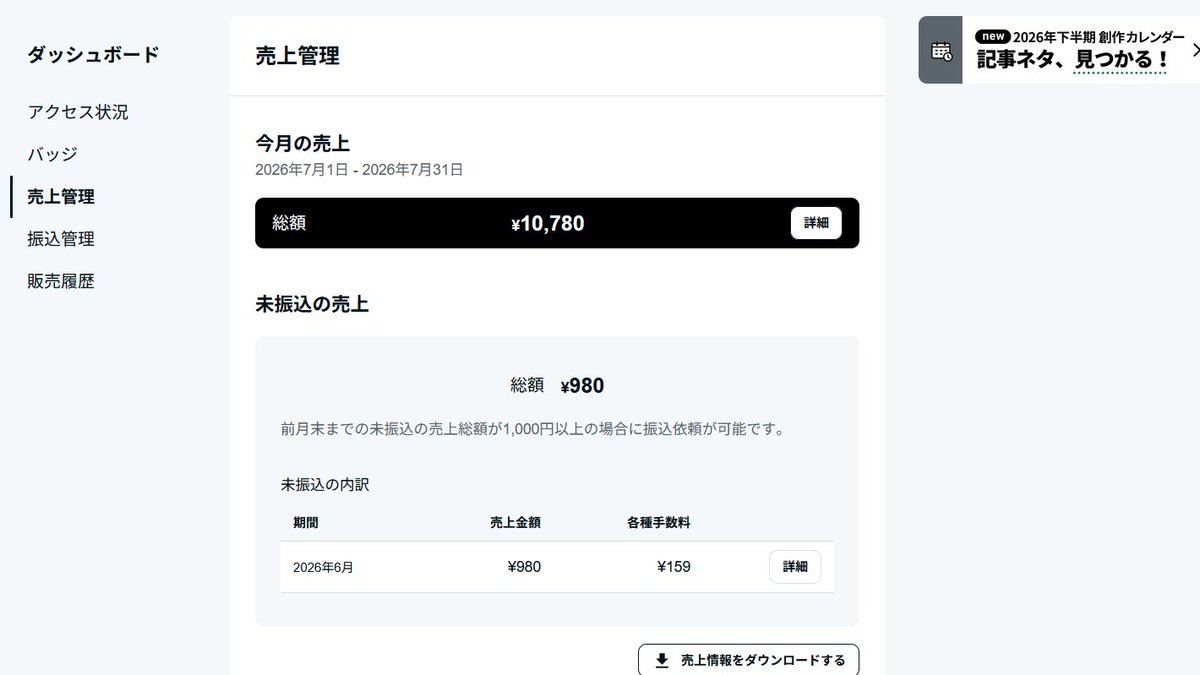Click 売上情報をダウンロードする button

pos(748,660)
